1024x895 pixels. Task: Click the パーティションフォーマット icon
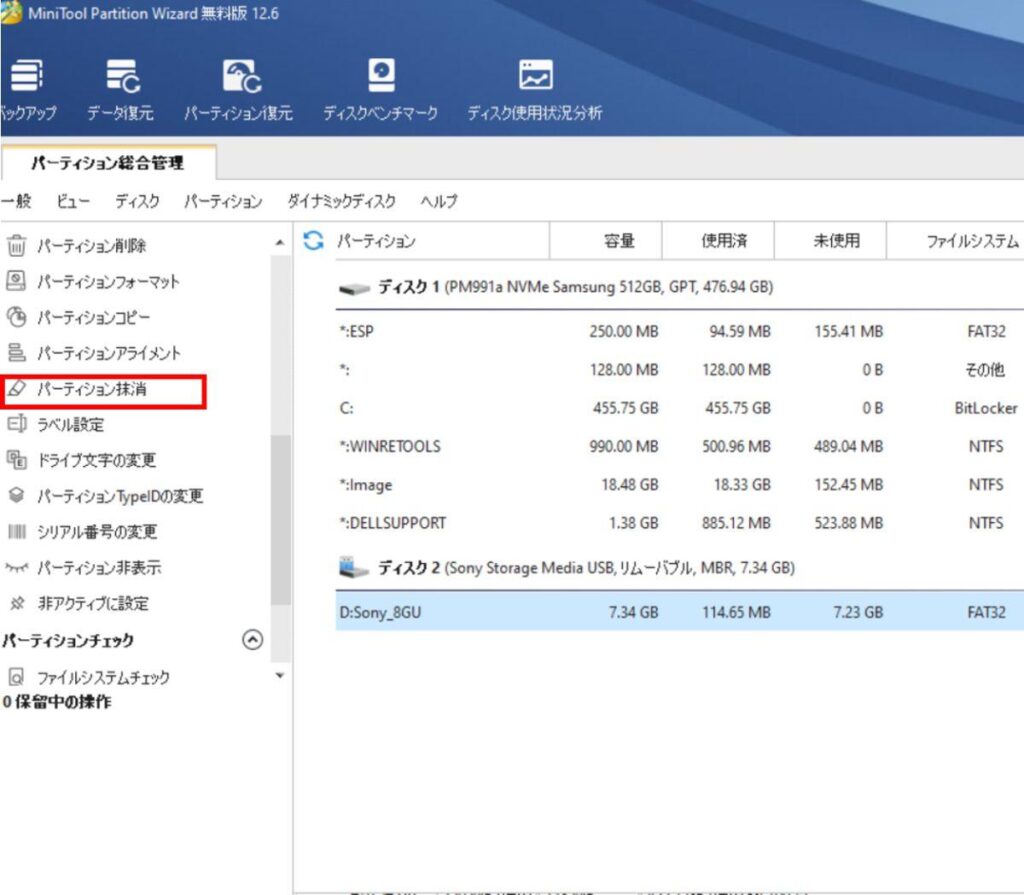pyautogui.click(x=16, y=281)
